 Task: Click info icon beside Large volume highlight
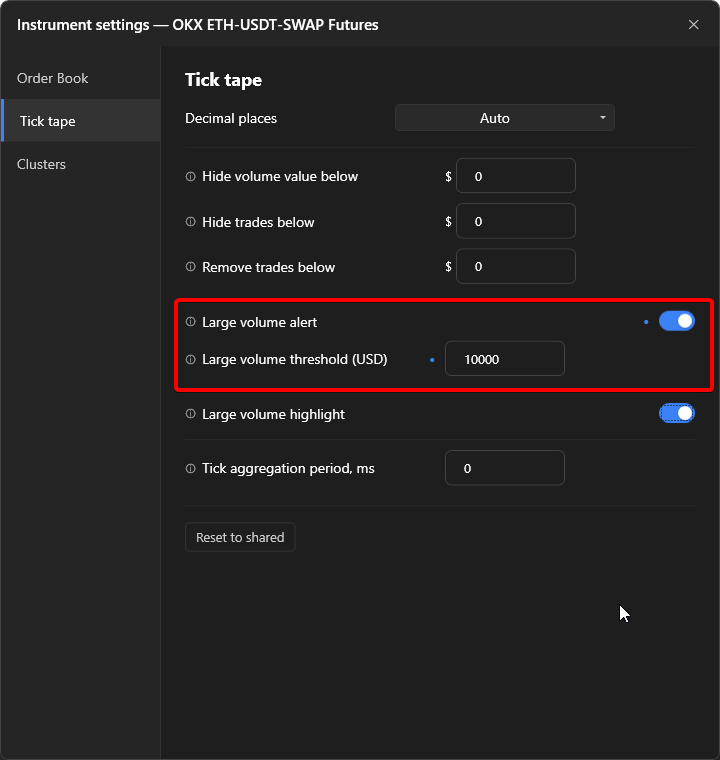pos(191,413)
